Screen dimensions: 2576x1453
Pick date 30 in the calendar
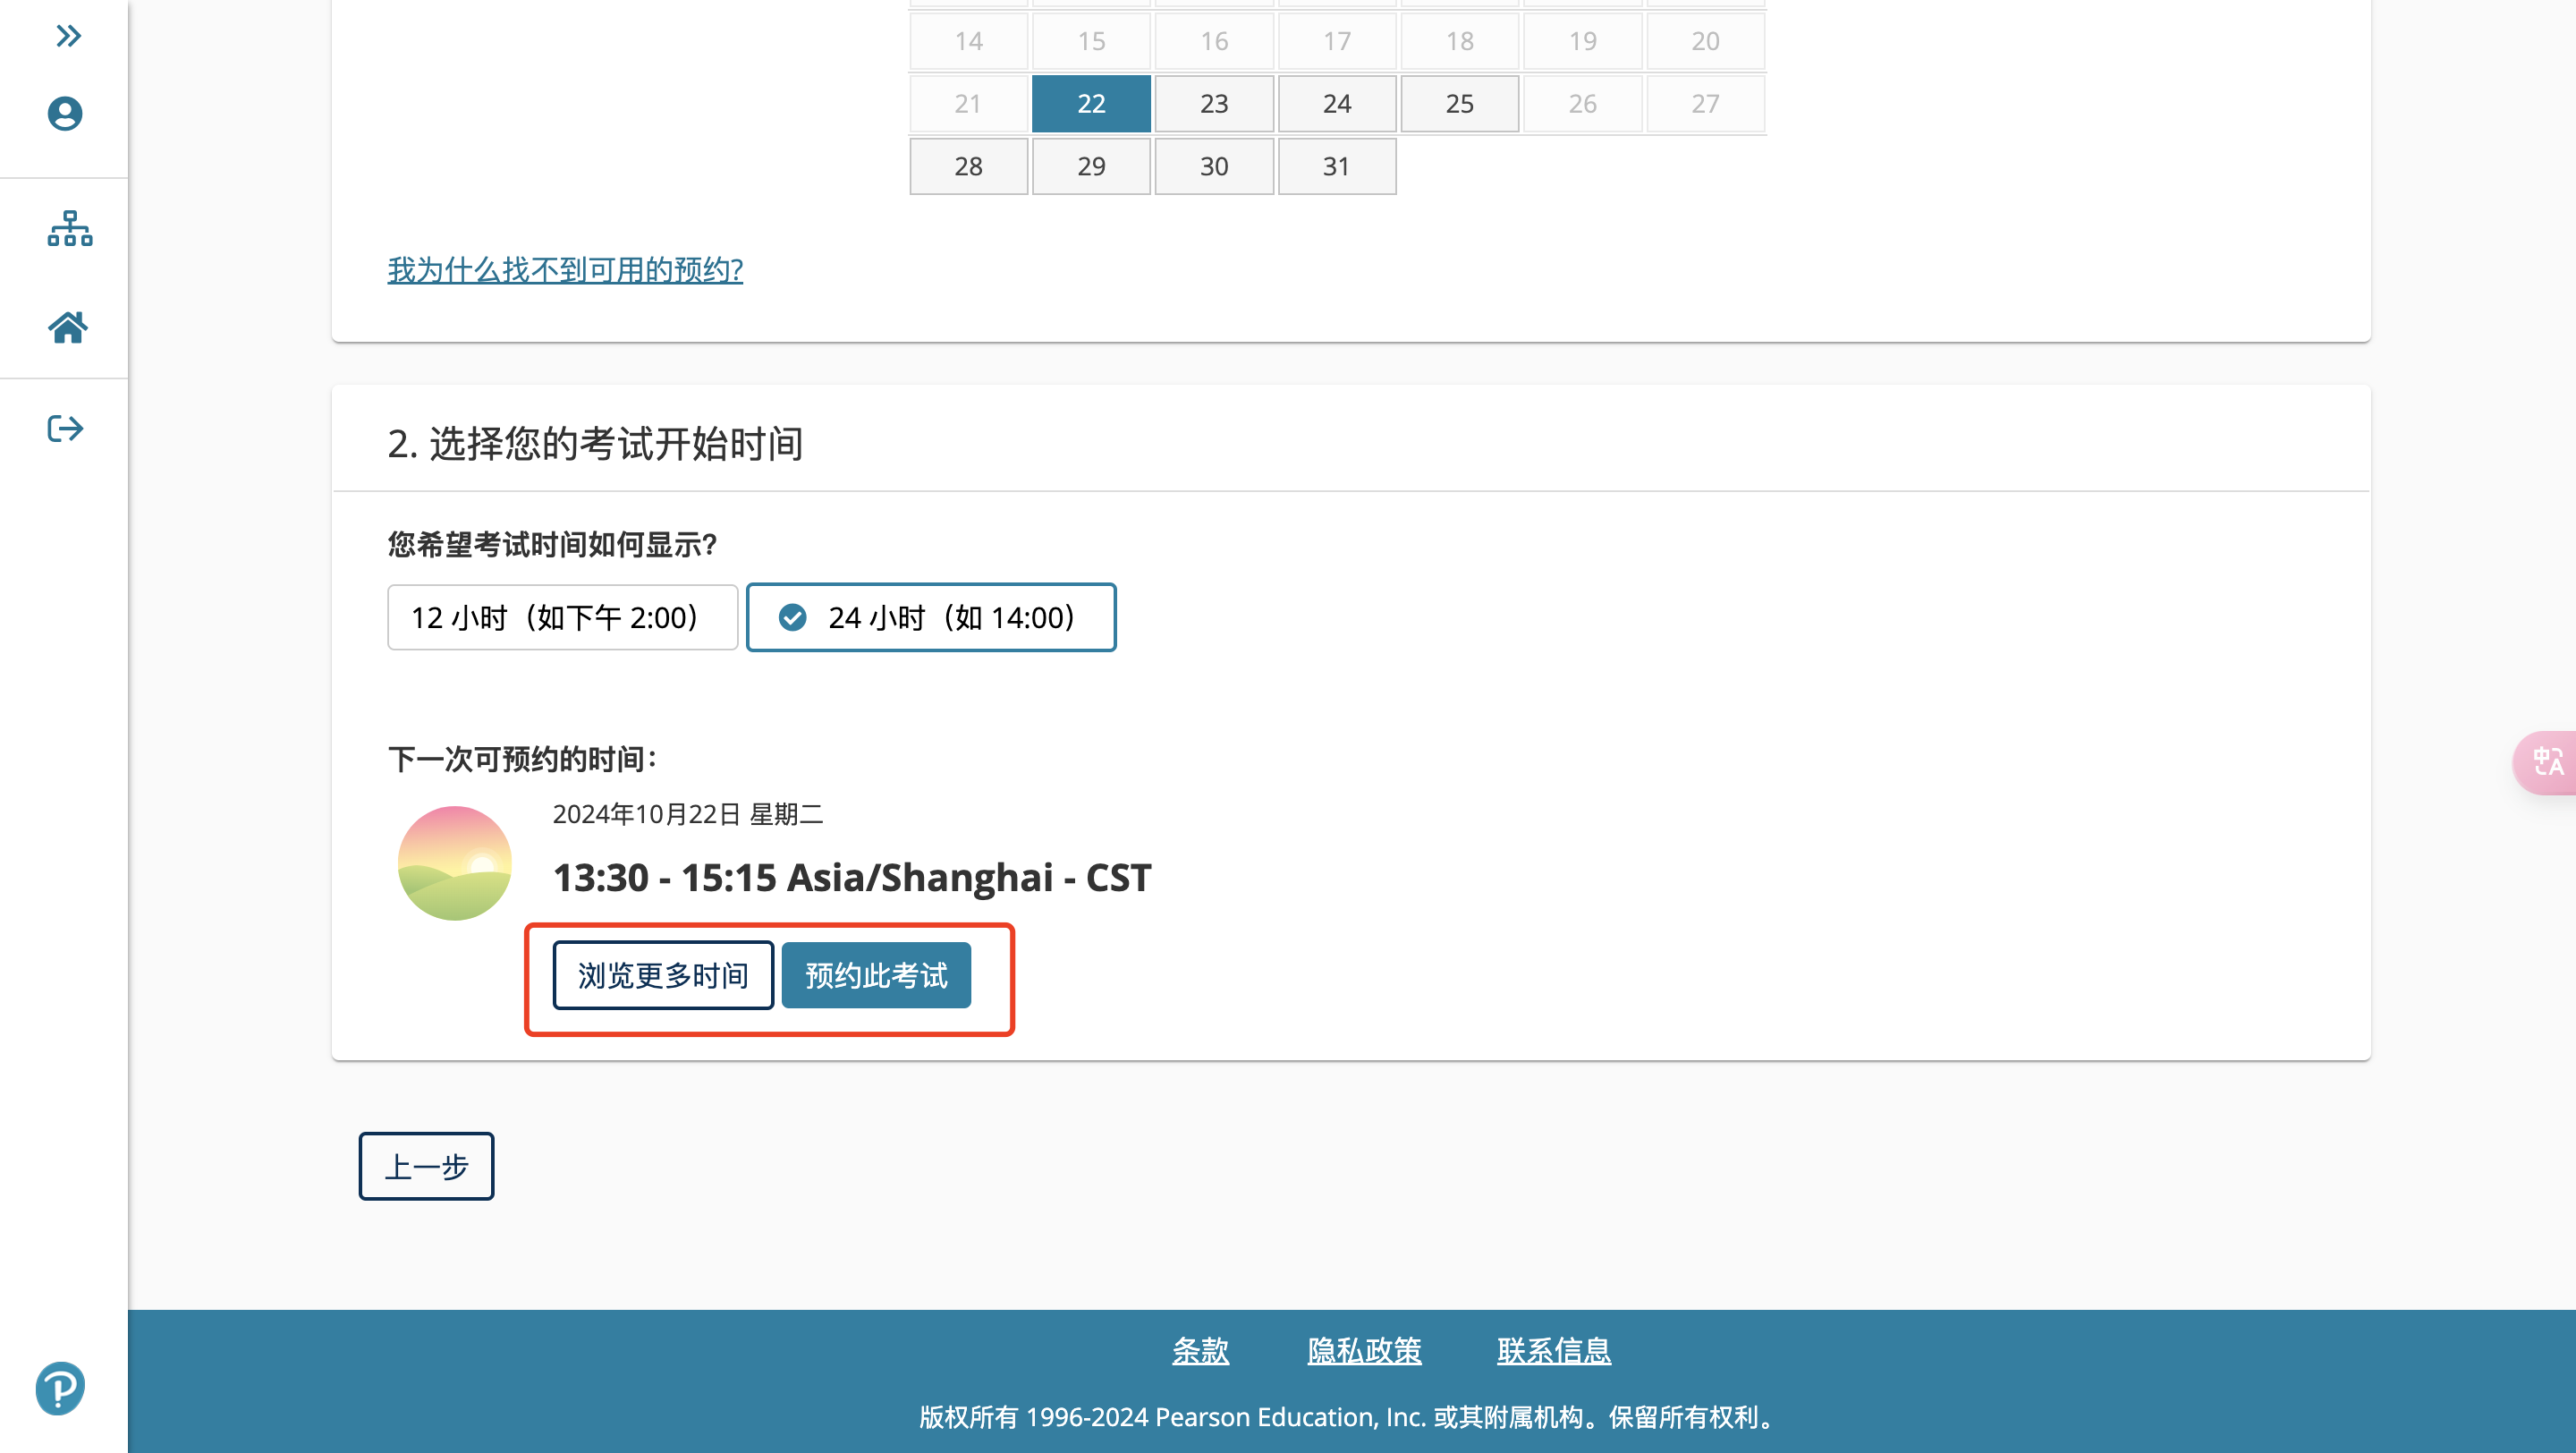(x=1214, y=166)
